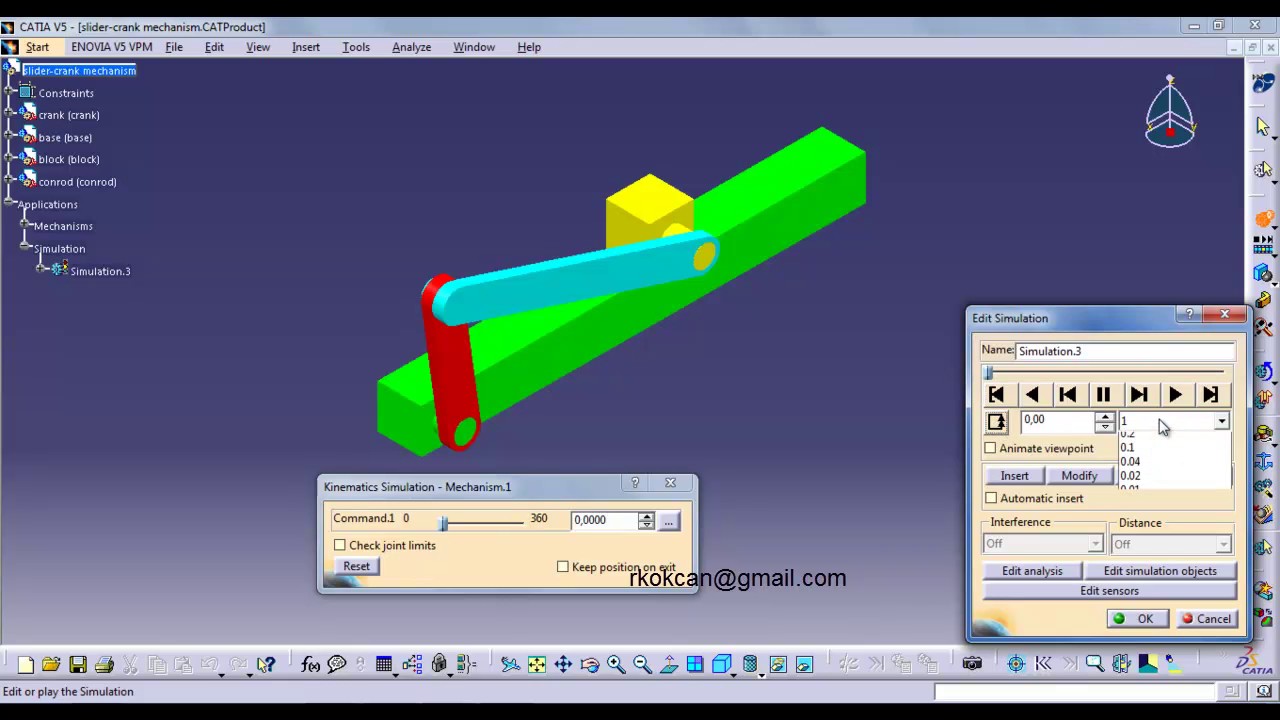Toggle the Check joint limits checkbox
The image size is (1280, 720).
pos(340,545)
